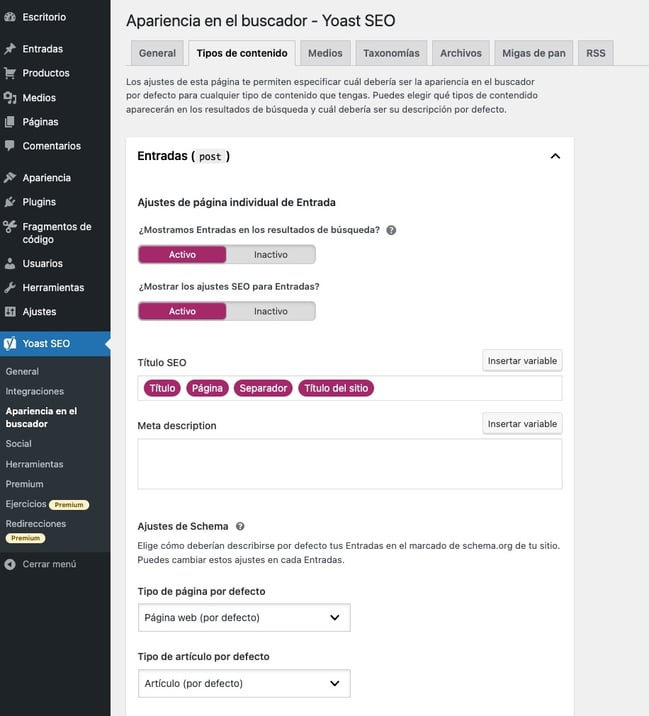Screen dimensions: 649x716
Task: Click the Páginas pages icon
Action: pyautogui.click(x=10, y=121)
